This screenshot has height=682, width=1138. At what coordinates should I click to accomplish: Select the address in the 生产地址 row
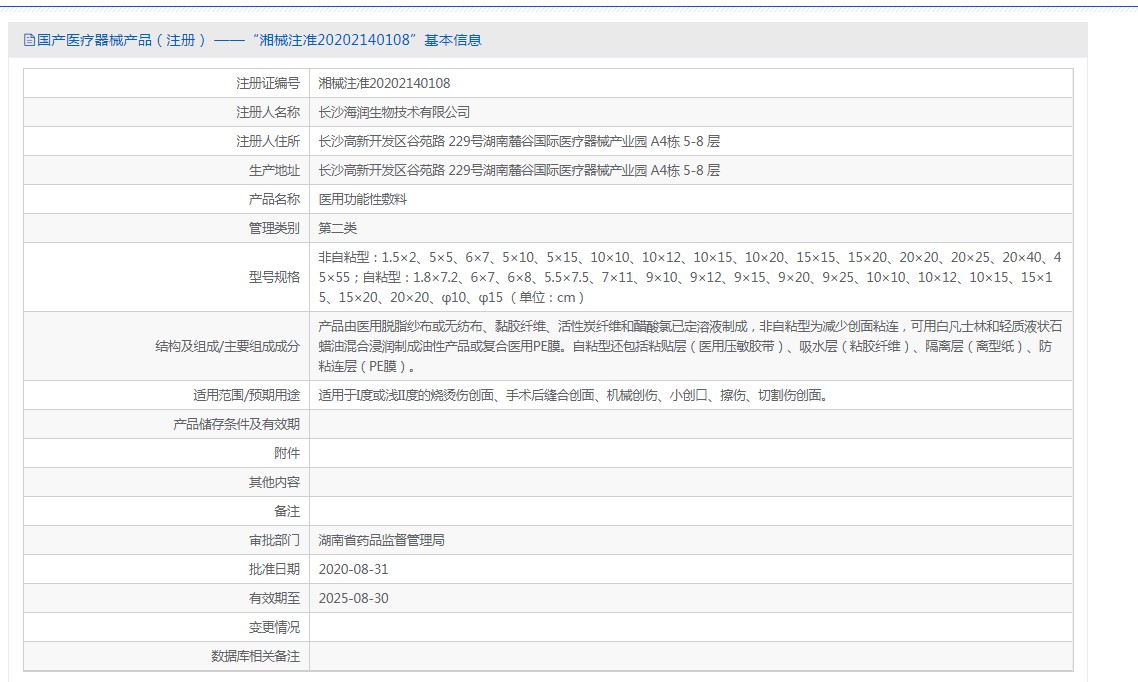[519, 170]
